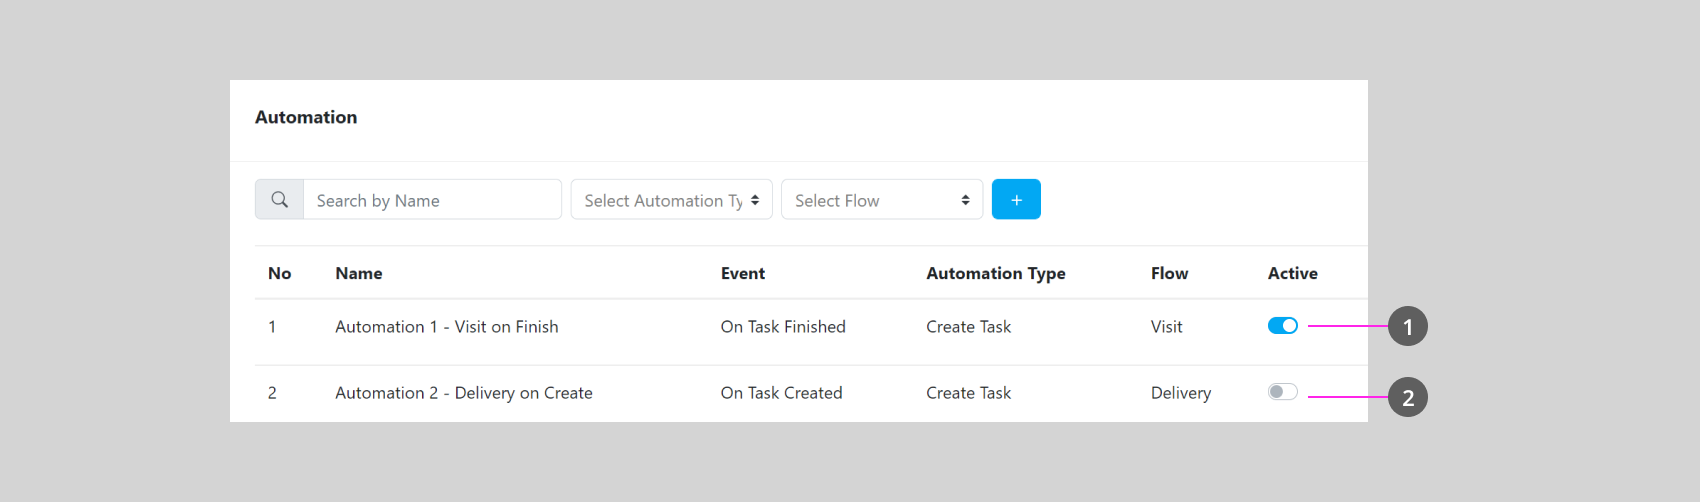
Task: Open Automation 2 - Delivery on Create row
Action: [x=463, y=393]
